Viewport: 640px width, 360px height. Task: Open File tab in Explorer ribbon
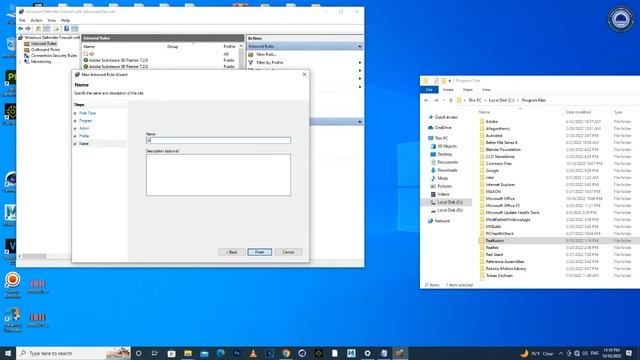click(x=429, y=89)
